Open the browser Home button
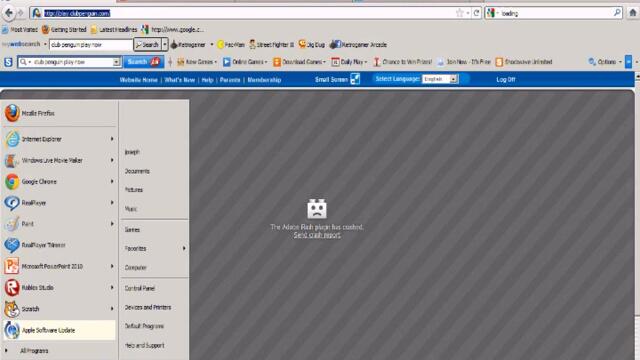This screenshot has width=640, height=360. click(632, 13)
